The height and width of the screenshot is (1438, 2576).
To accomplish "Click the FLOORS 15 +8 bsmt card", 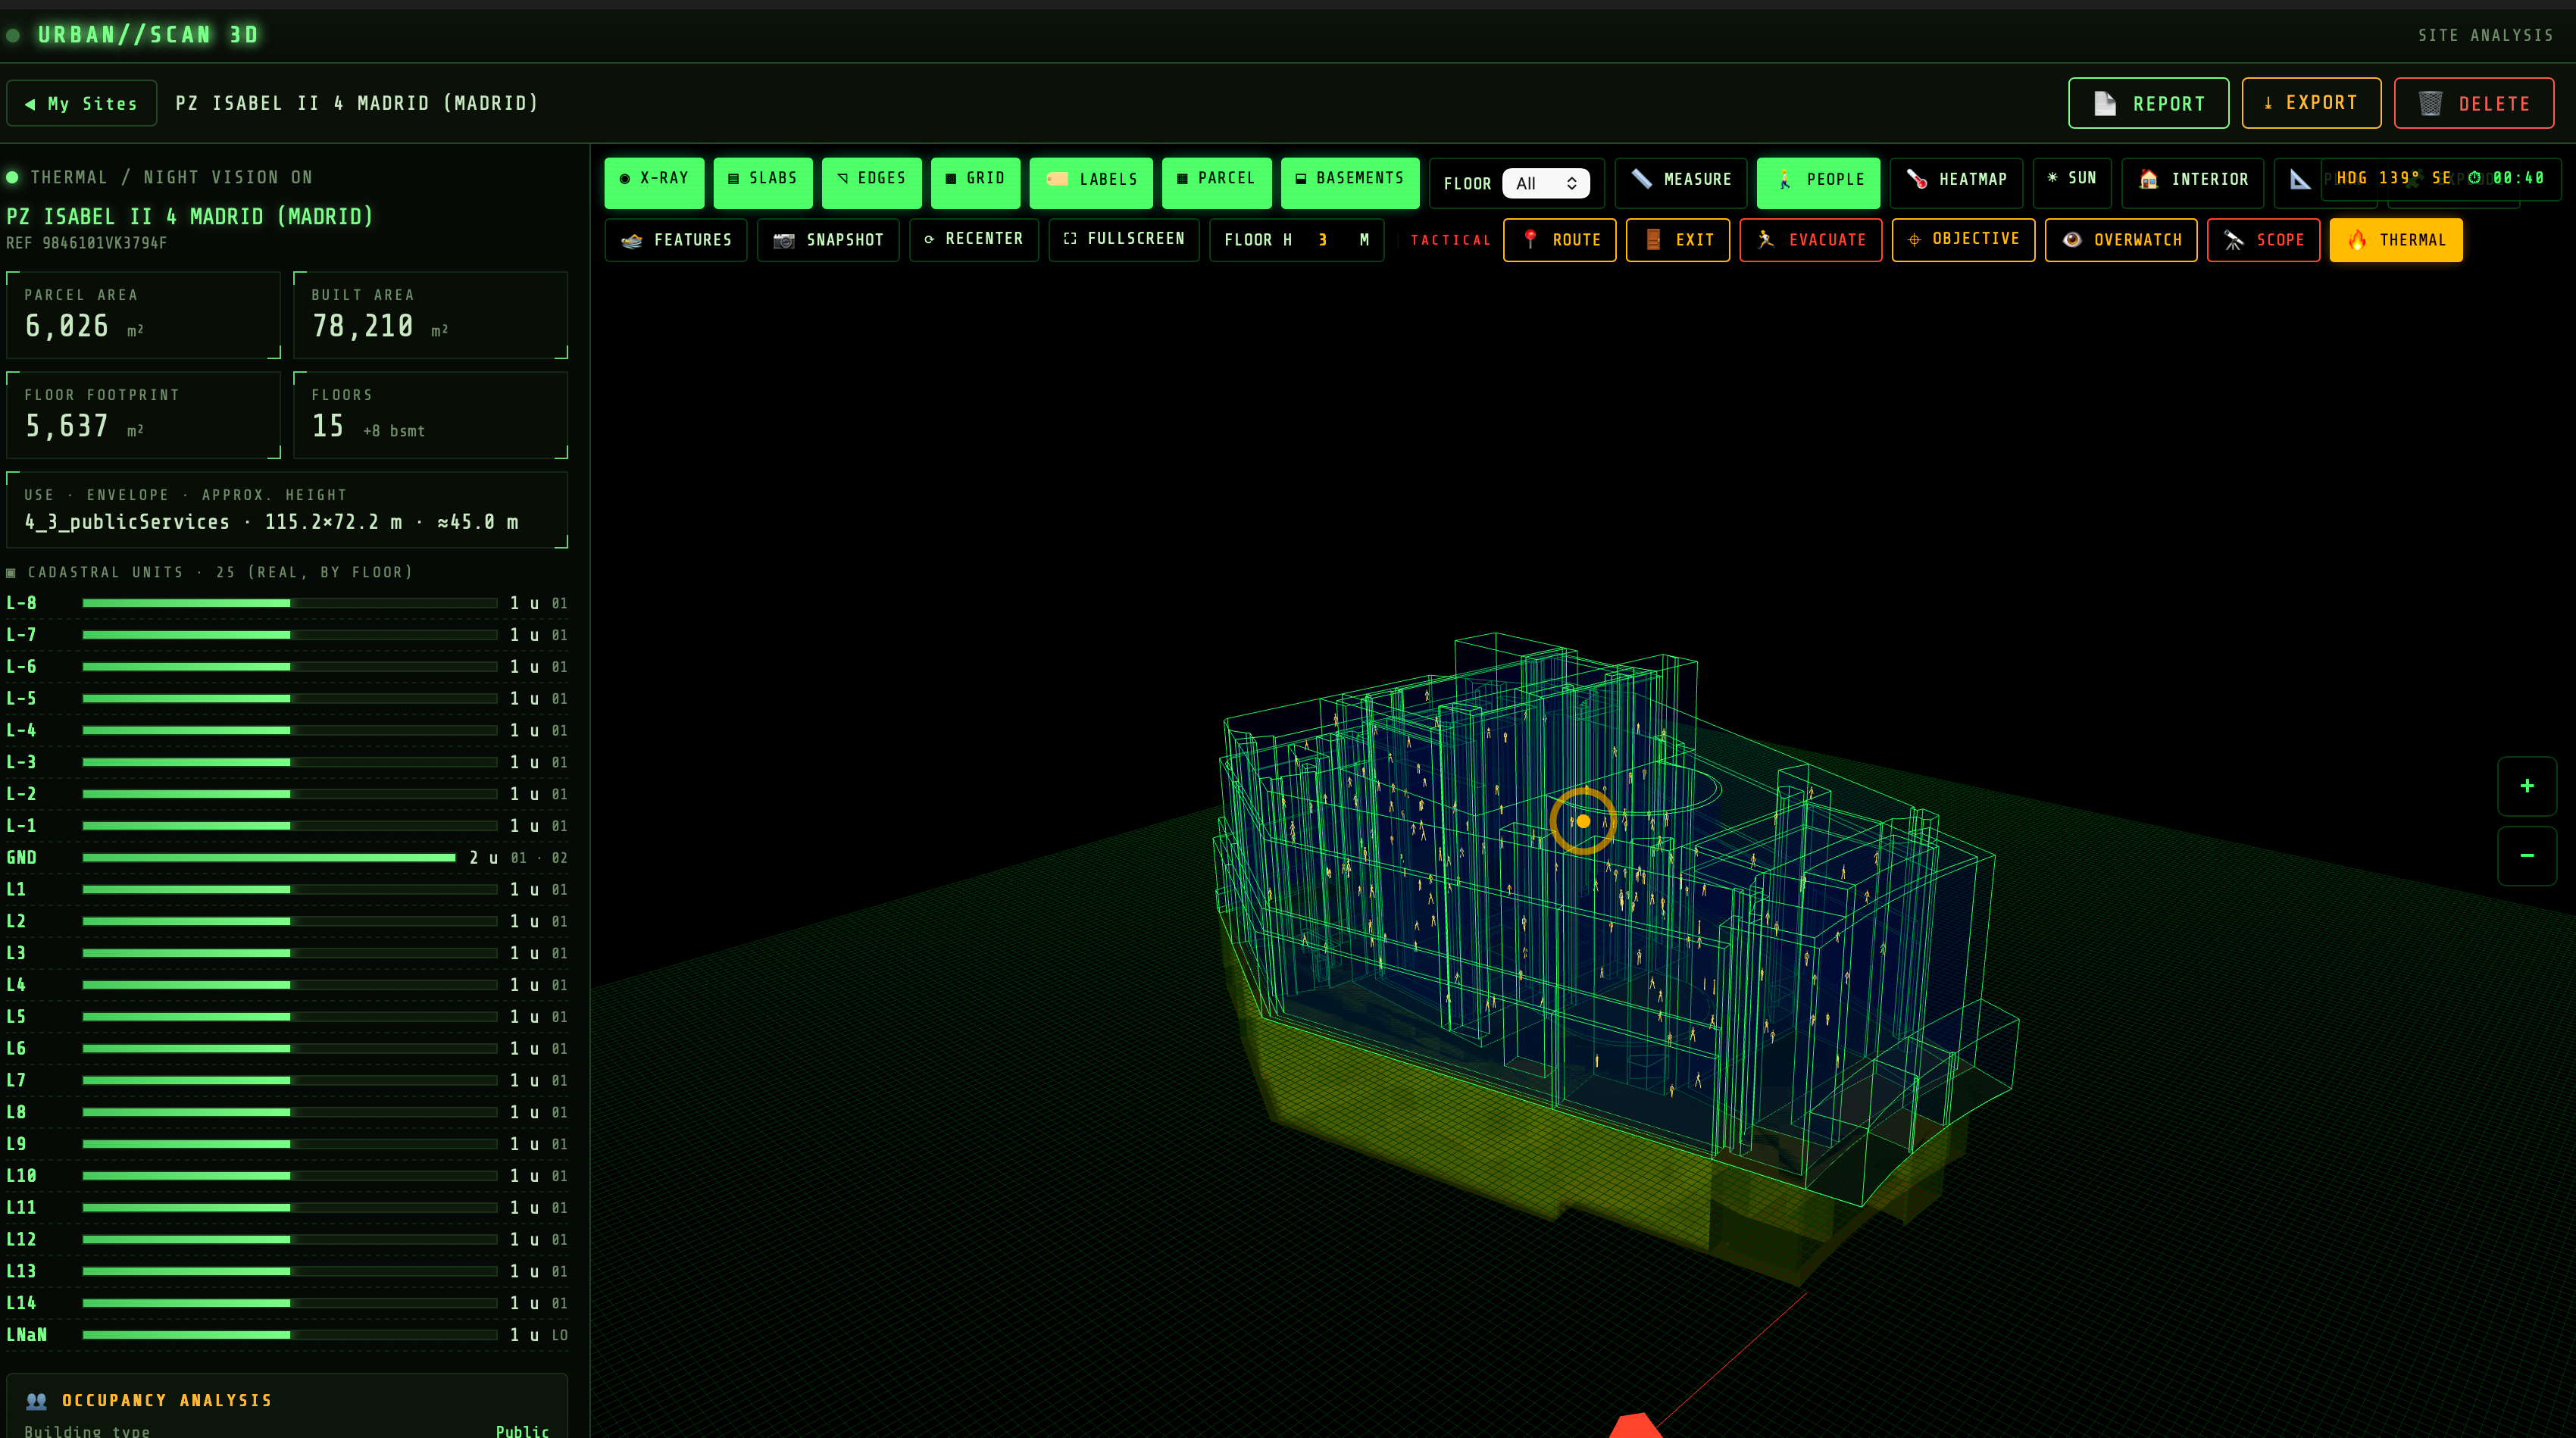I will 431,415.
